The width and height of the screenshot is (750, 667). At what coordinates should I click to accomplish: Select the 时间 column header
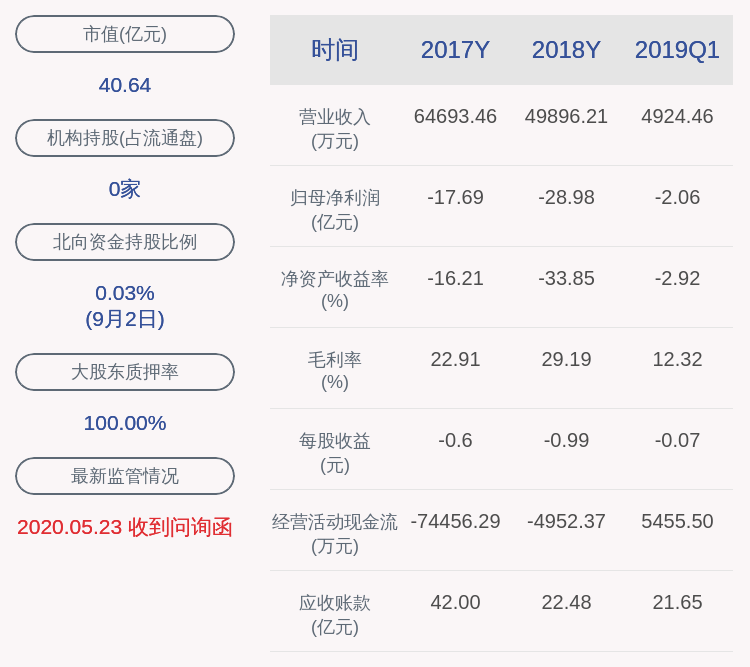tap(334, 50)
